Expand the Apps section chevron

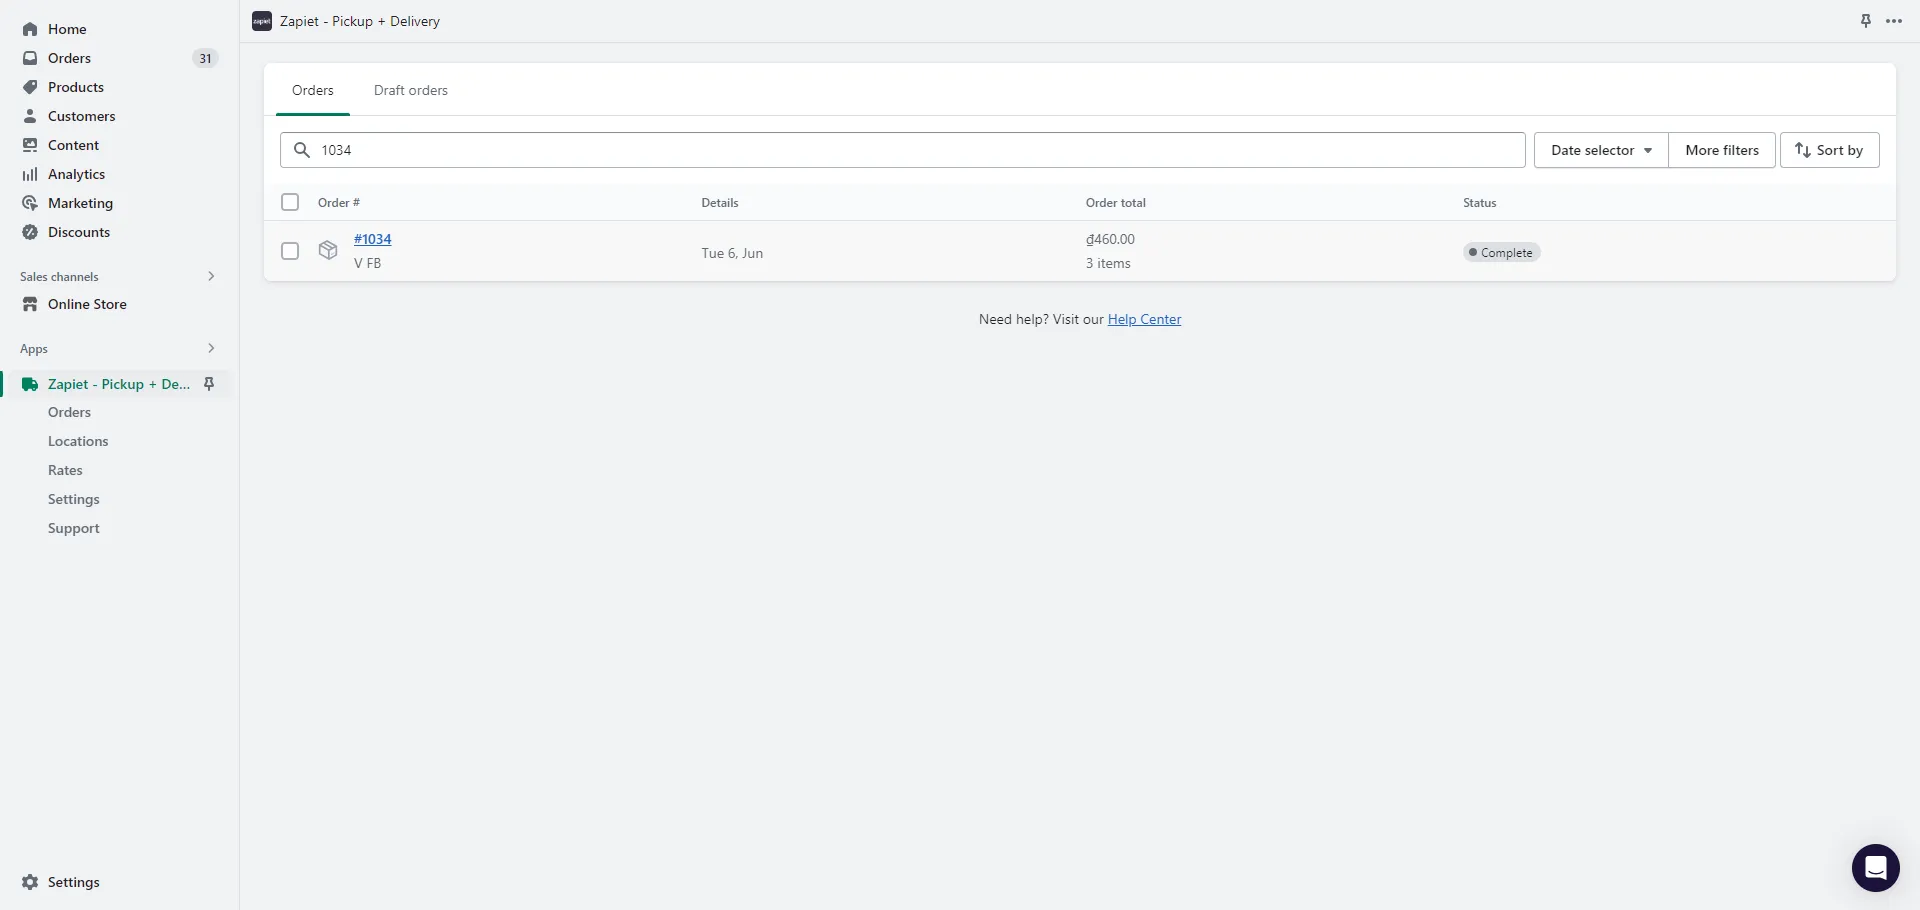click(211, 348)
